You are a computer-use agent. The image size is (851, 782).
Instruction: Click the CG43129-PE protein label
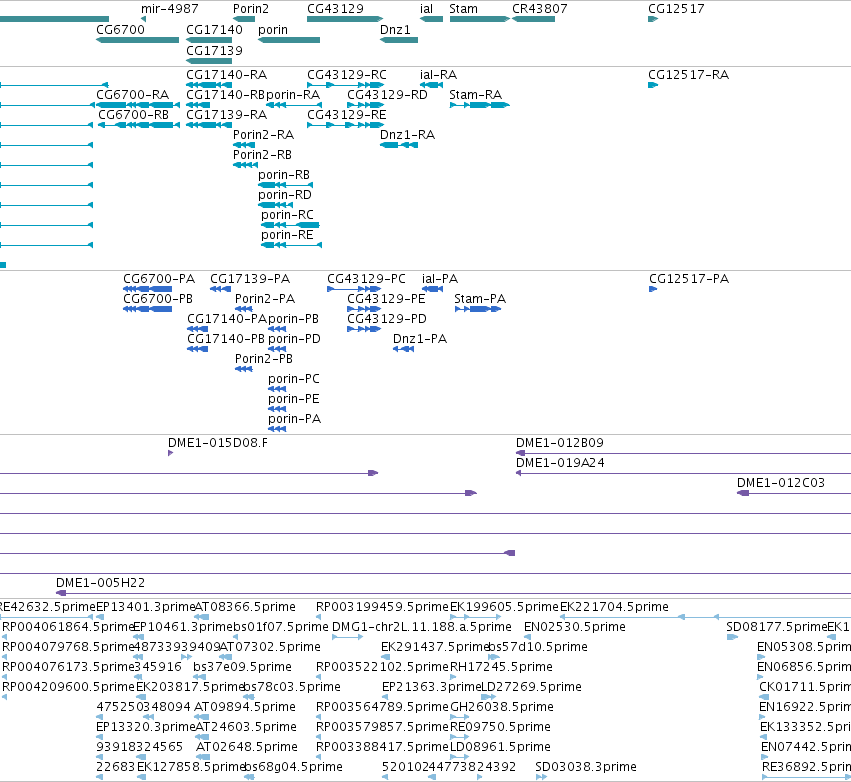[386, 298]
